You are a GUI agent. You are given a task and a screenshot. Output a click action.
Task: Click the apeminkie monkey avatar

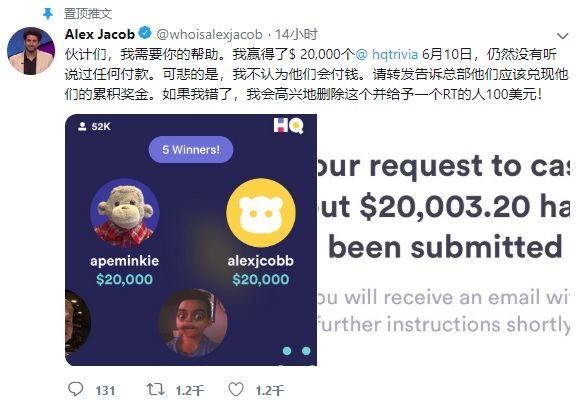[x=125, y=213]
